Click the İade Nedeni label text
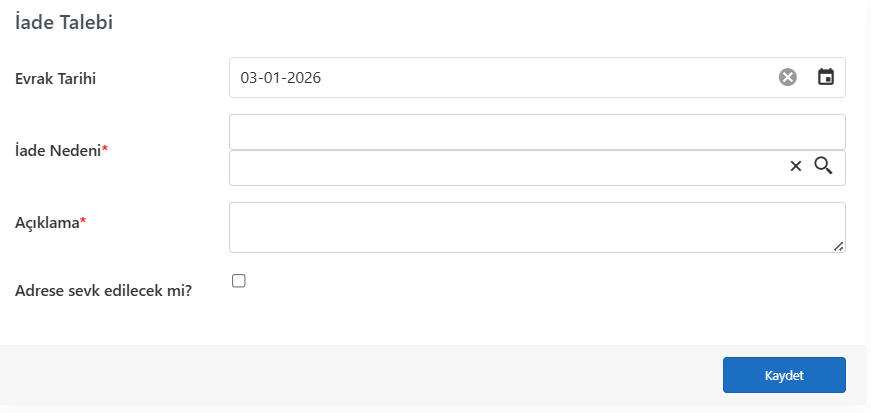The height and width of the screenshot is (413, 871). coord(58,151)
